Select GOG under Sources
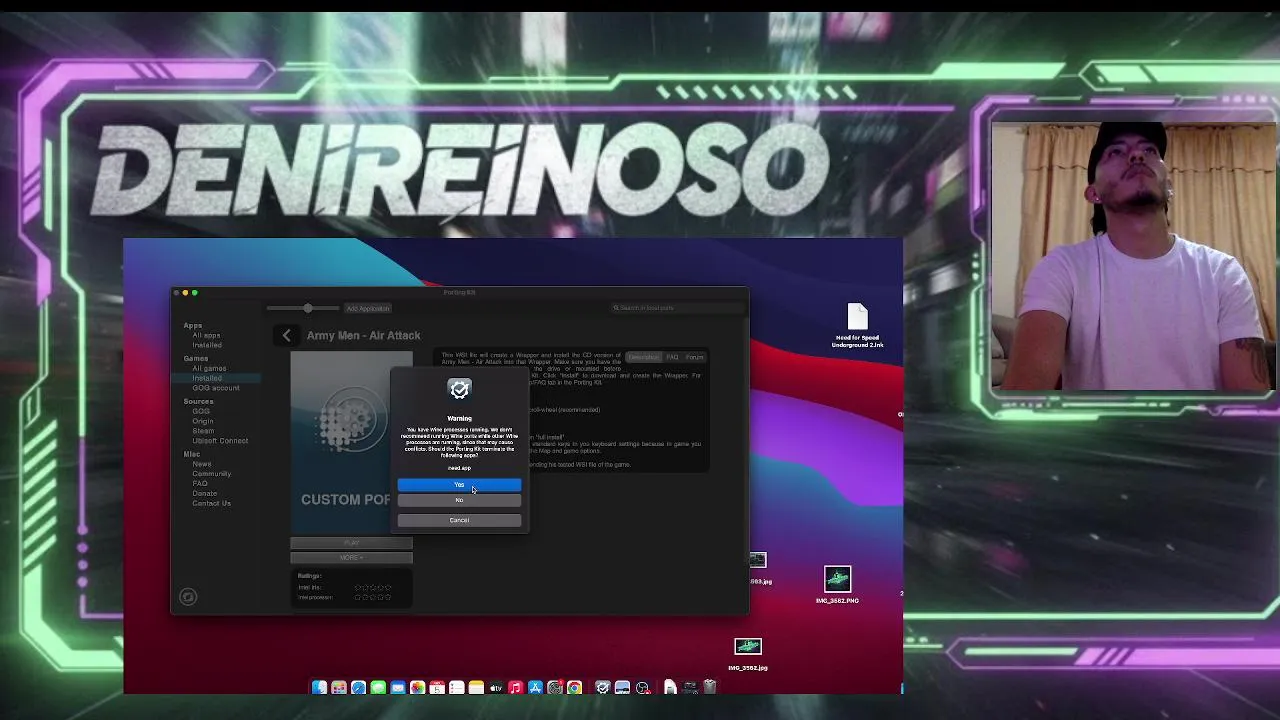Screen dimensions: 1280x720 pos(201,412)
